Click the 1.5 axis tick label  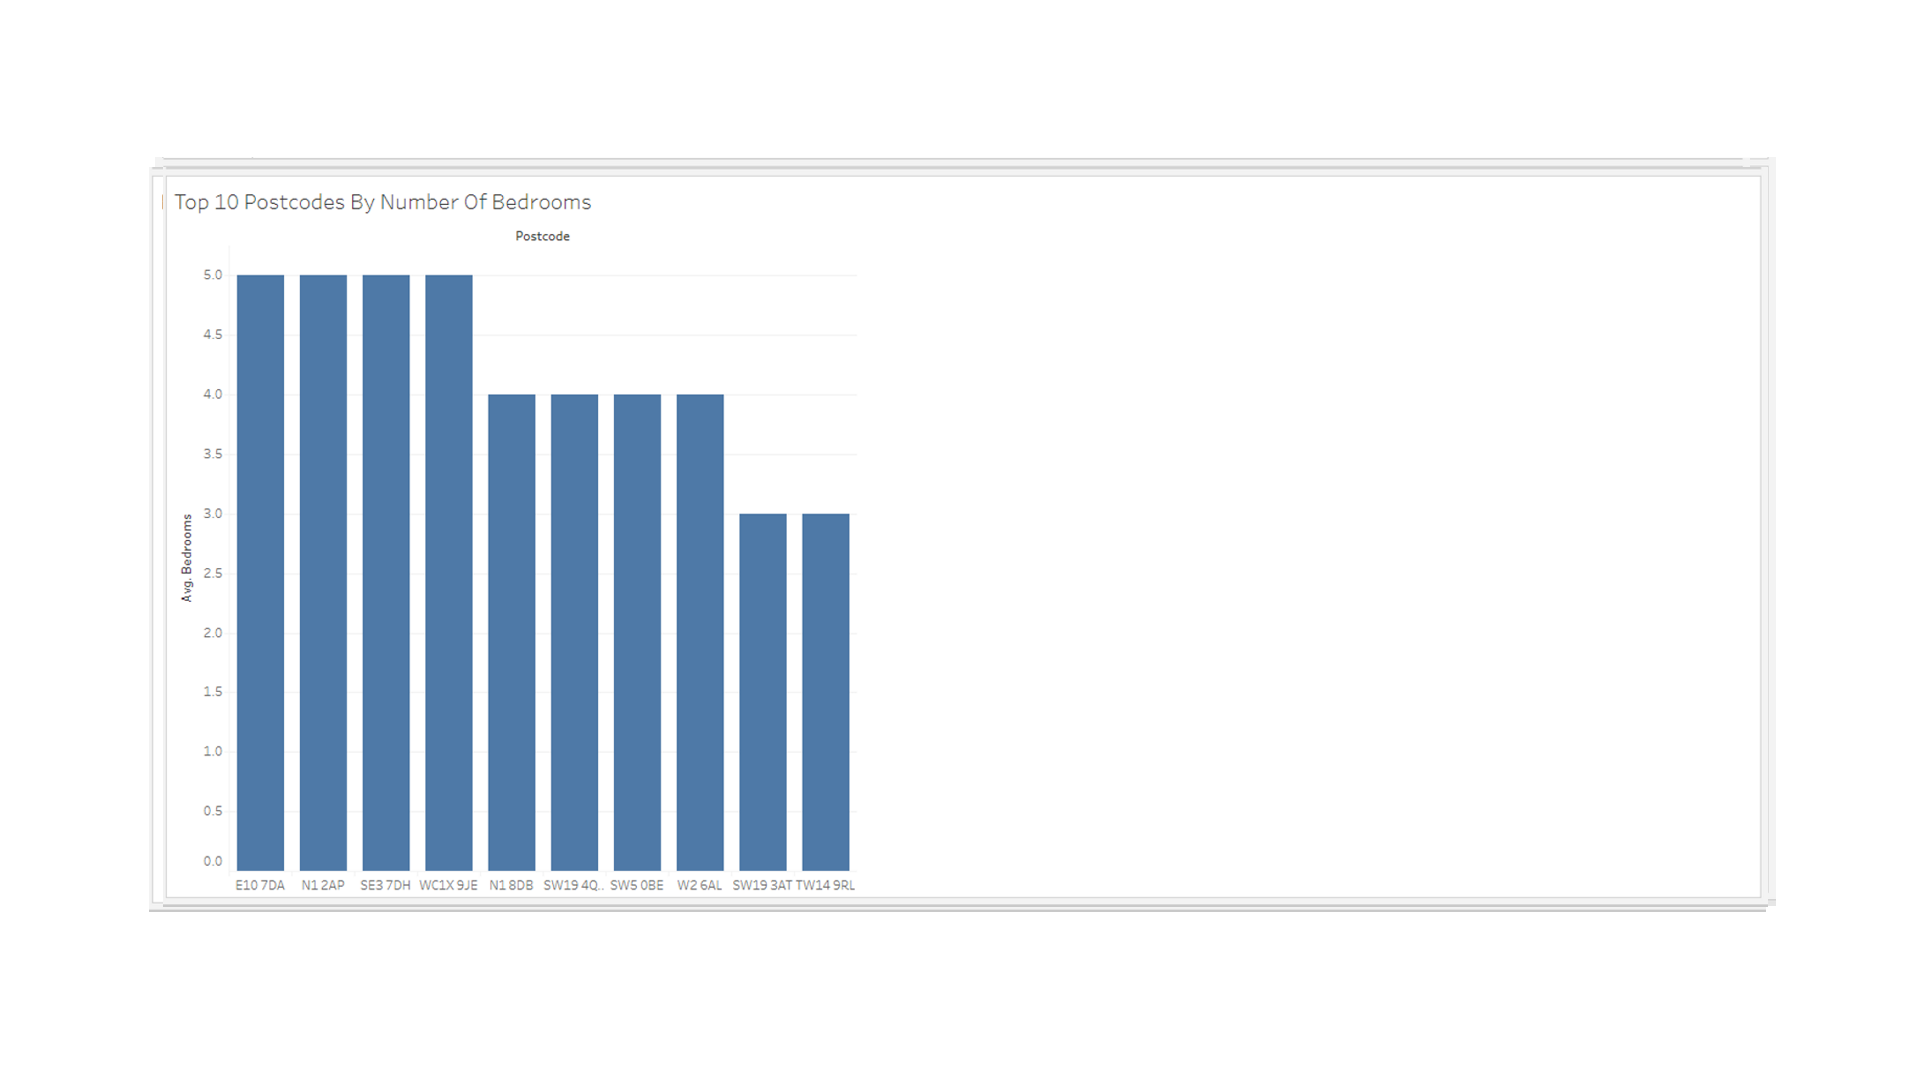click(213, 692)
